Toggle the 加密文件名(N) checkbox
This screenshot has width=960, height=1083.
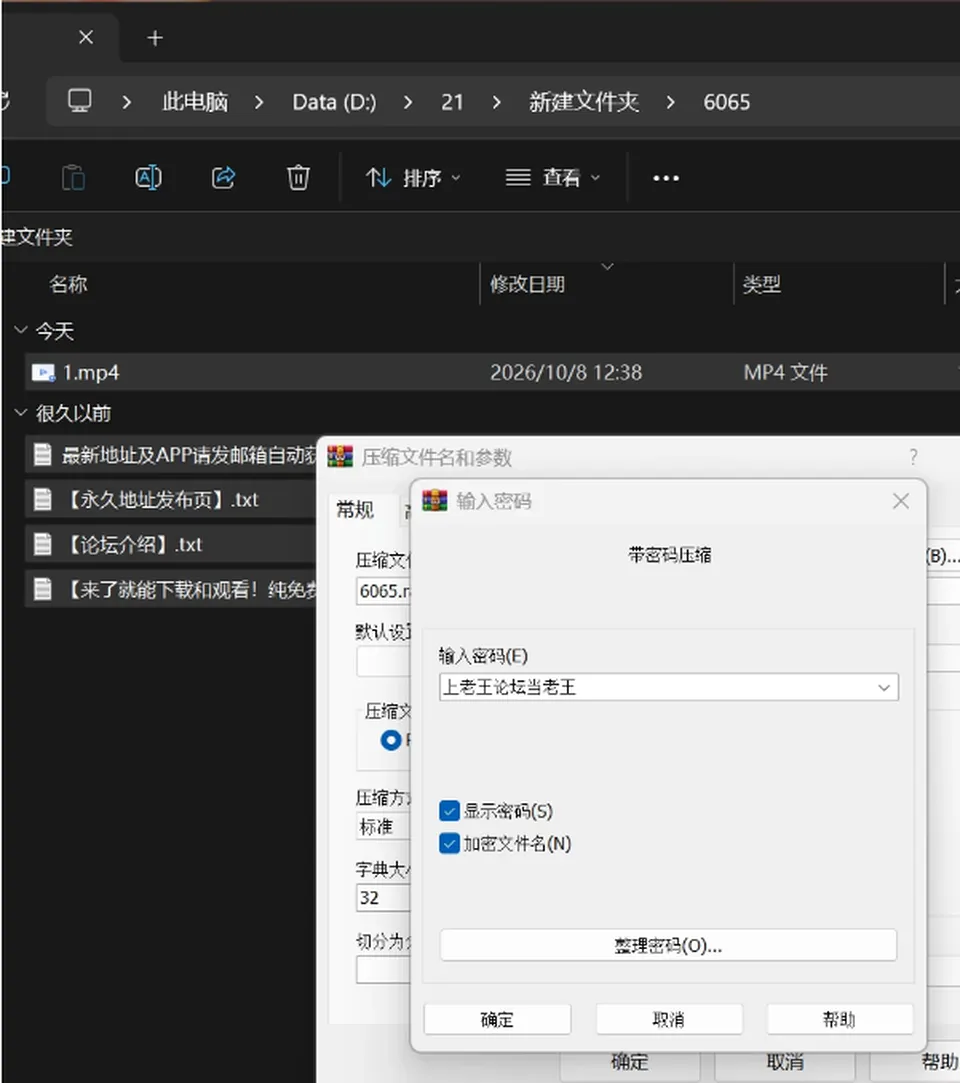coord(449,843)
